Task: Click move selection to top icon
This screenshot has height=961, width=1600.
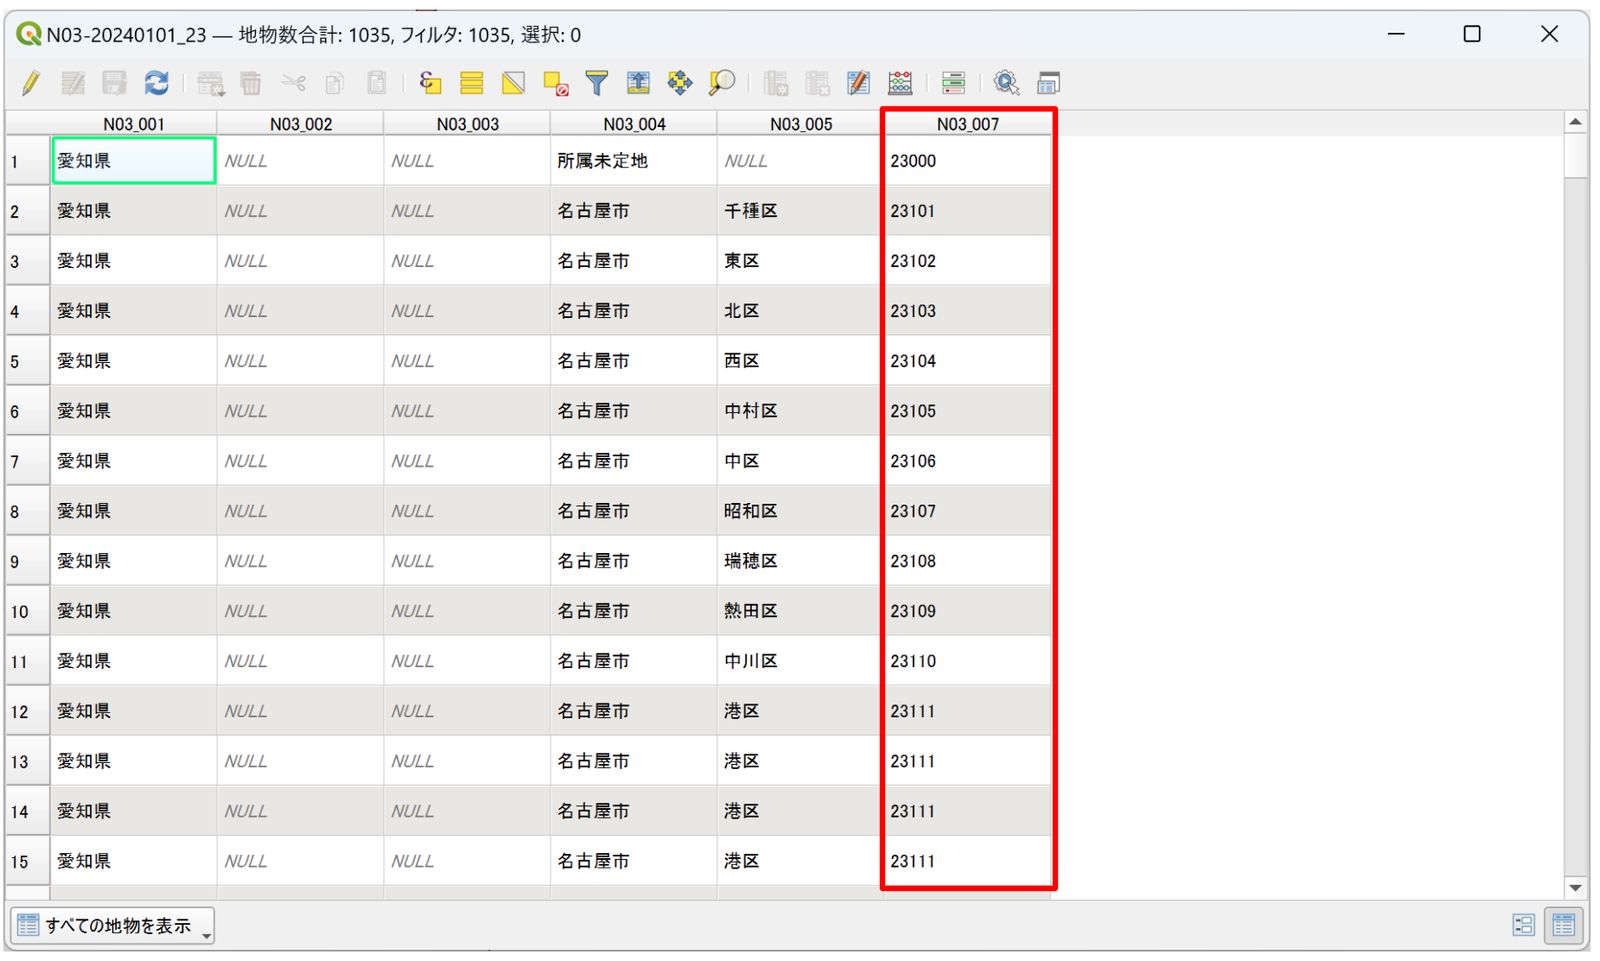Action: pos(638,83)
